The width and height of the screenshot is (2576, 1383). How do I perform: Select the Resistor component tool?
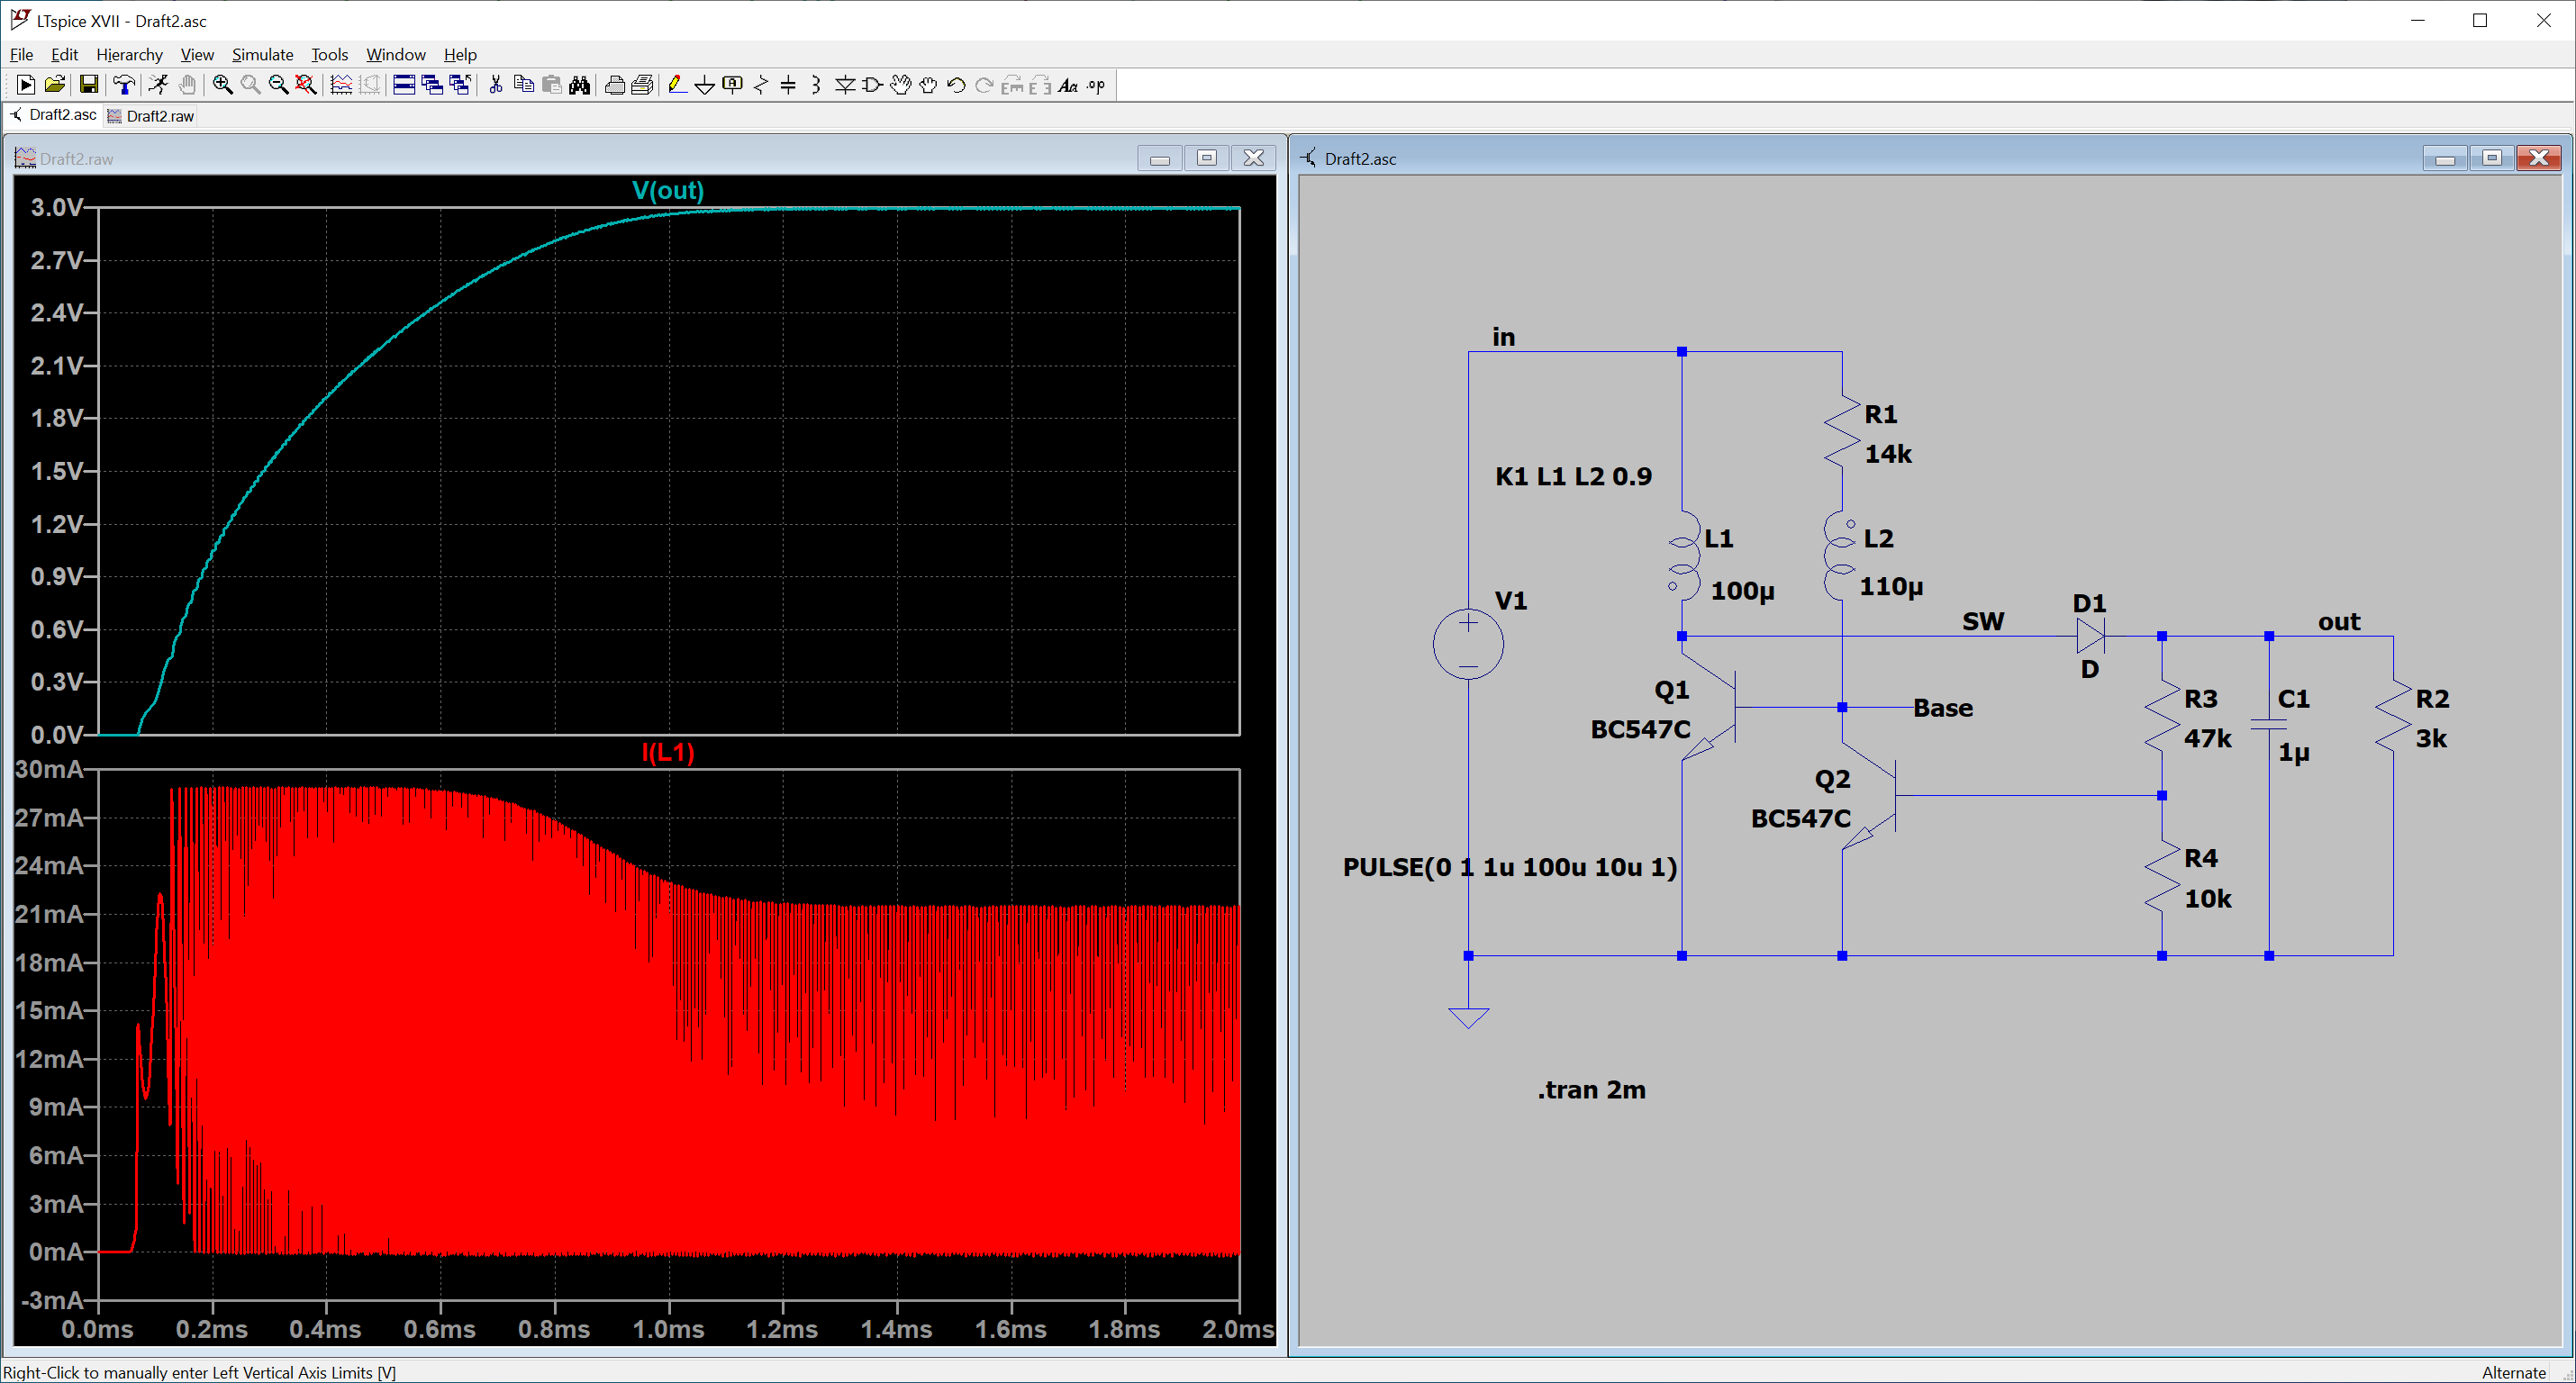(x=761, y=86)
